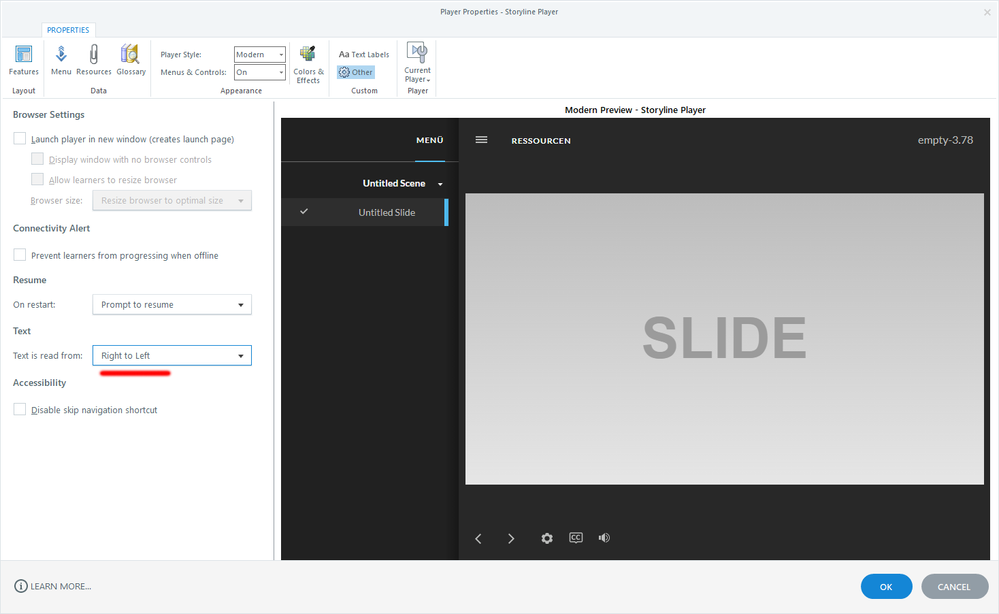Screen dimensions: 999x614
Task: Select the MENÜ tab in preview
Action: (x=429, y=141)
